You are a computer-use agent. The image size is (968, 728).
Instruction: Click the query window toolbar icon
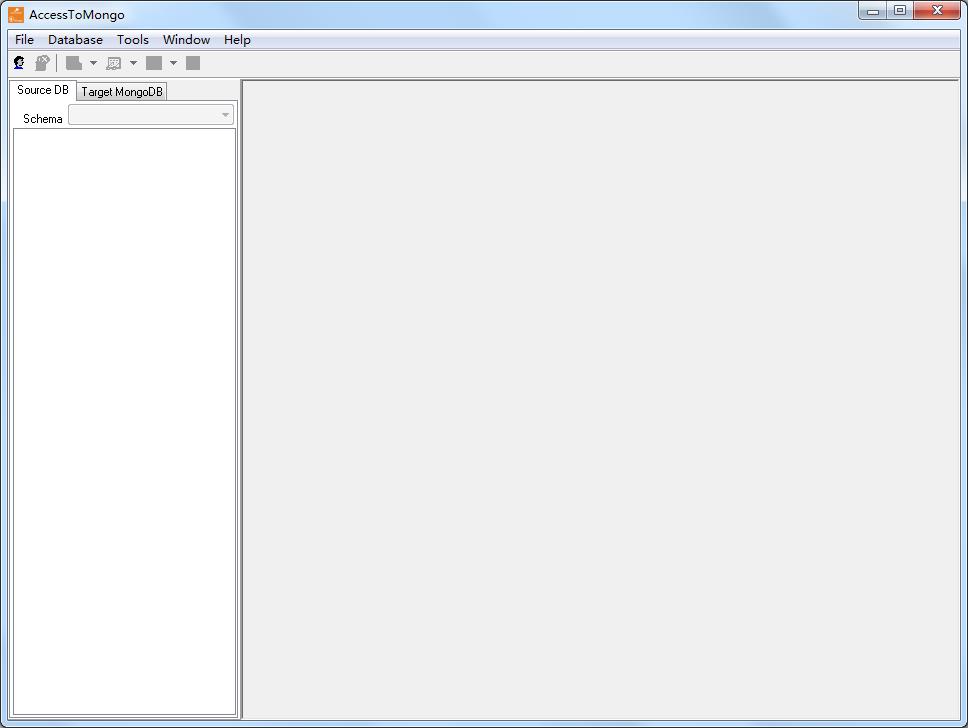[114, 63]
